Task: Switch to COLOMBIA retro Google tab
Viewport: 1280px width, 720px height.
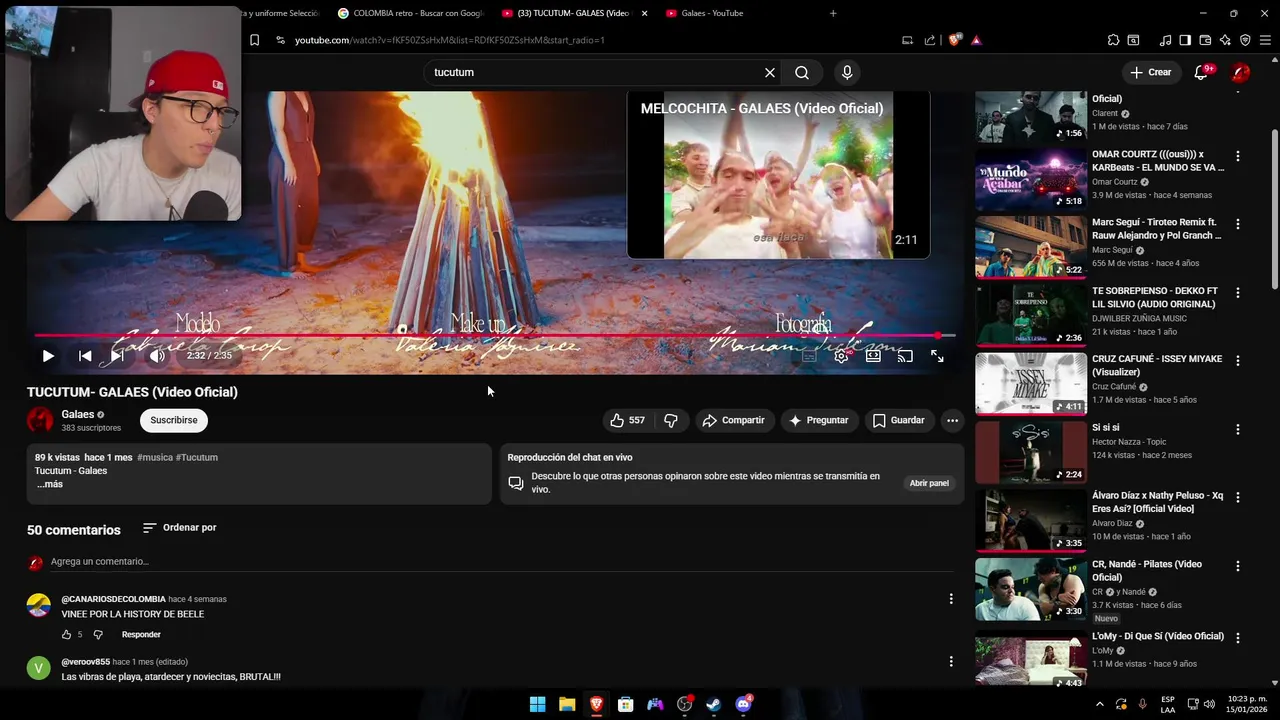Action: click(410, 13)
